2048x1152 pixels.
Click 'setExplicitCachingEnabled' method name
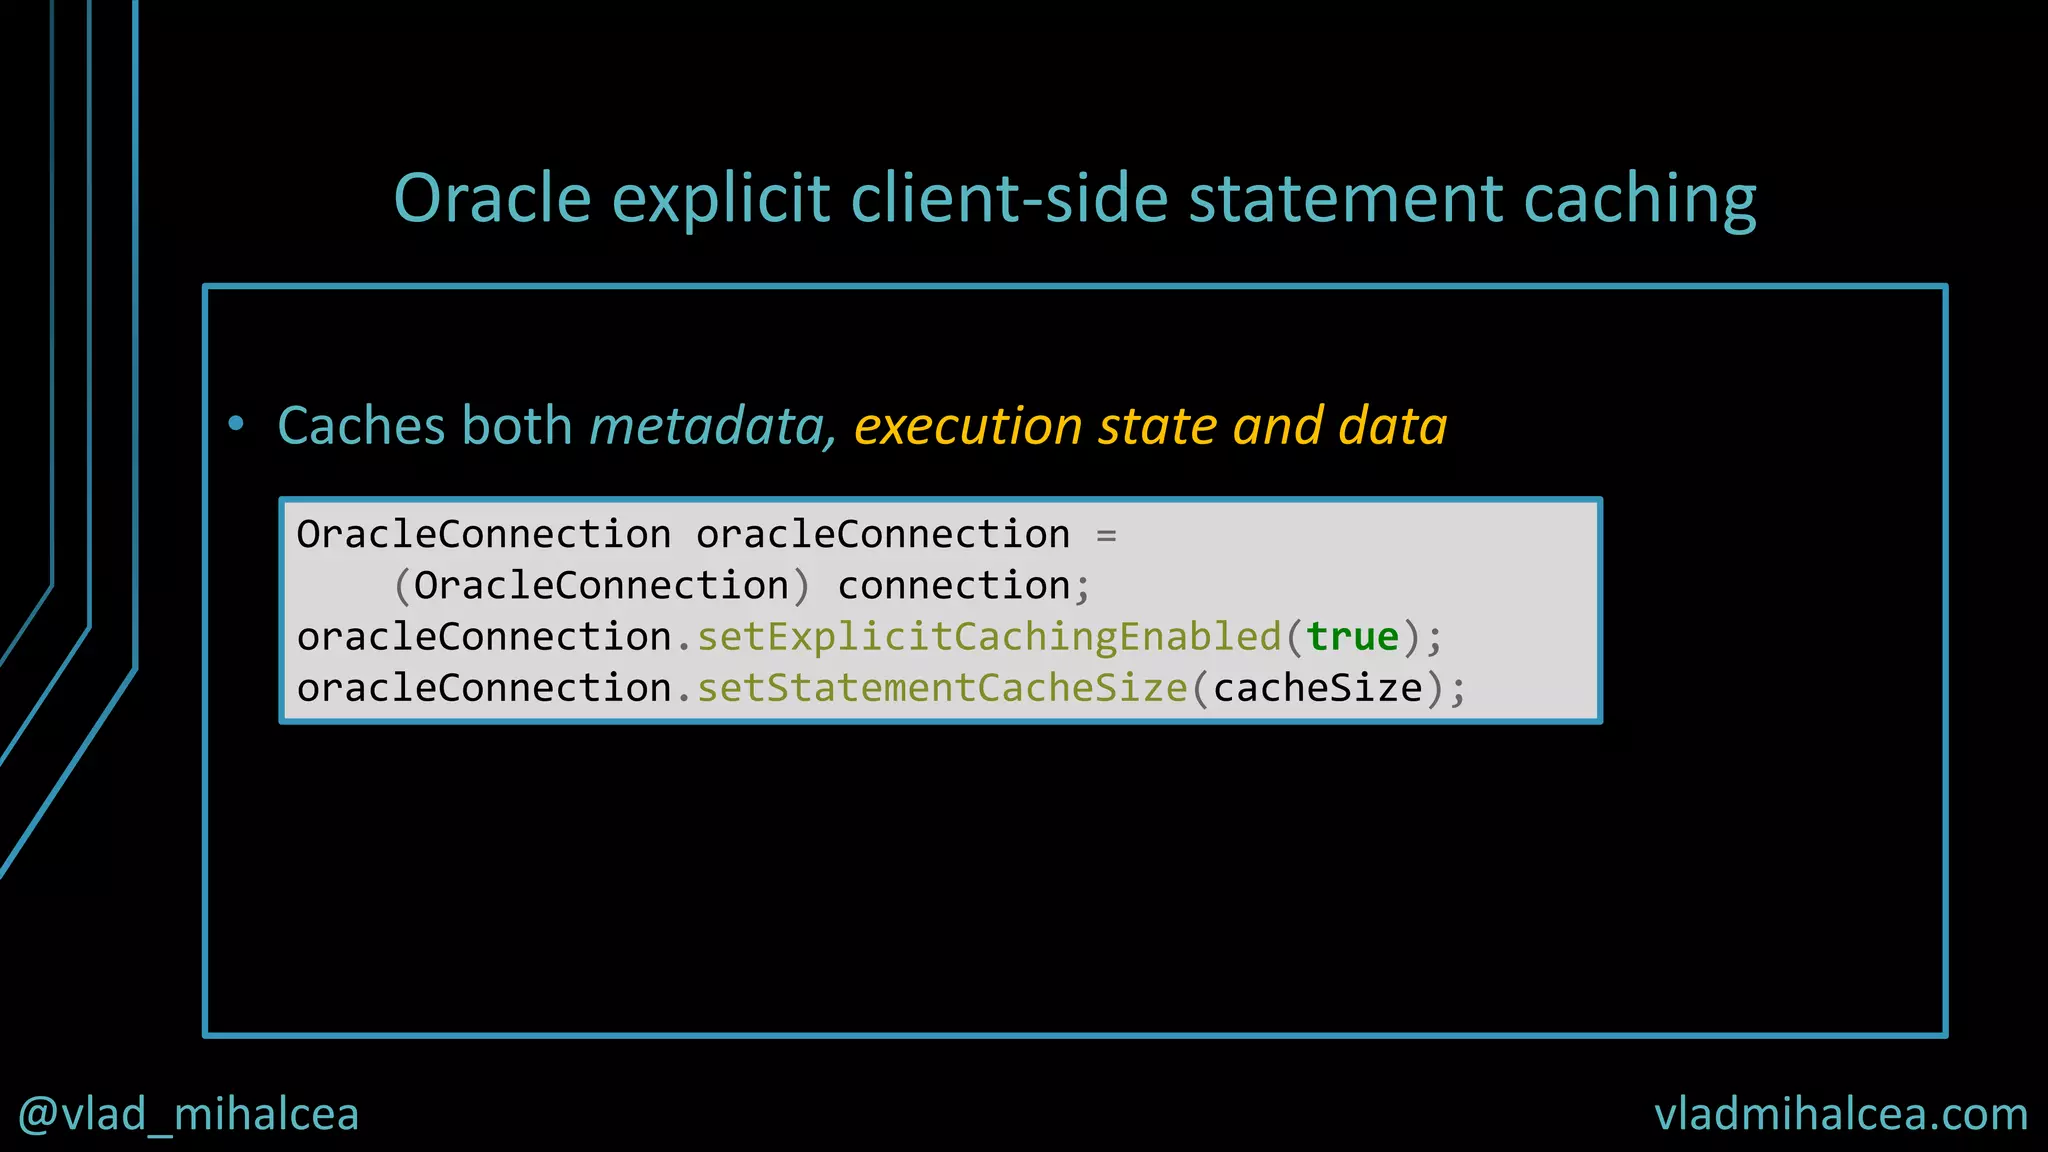coord(989,637)
